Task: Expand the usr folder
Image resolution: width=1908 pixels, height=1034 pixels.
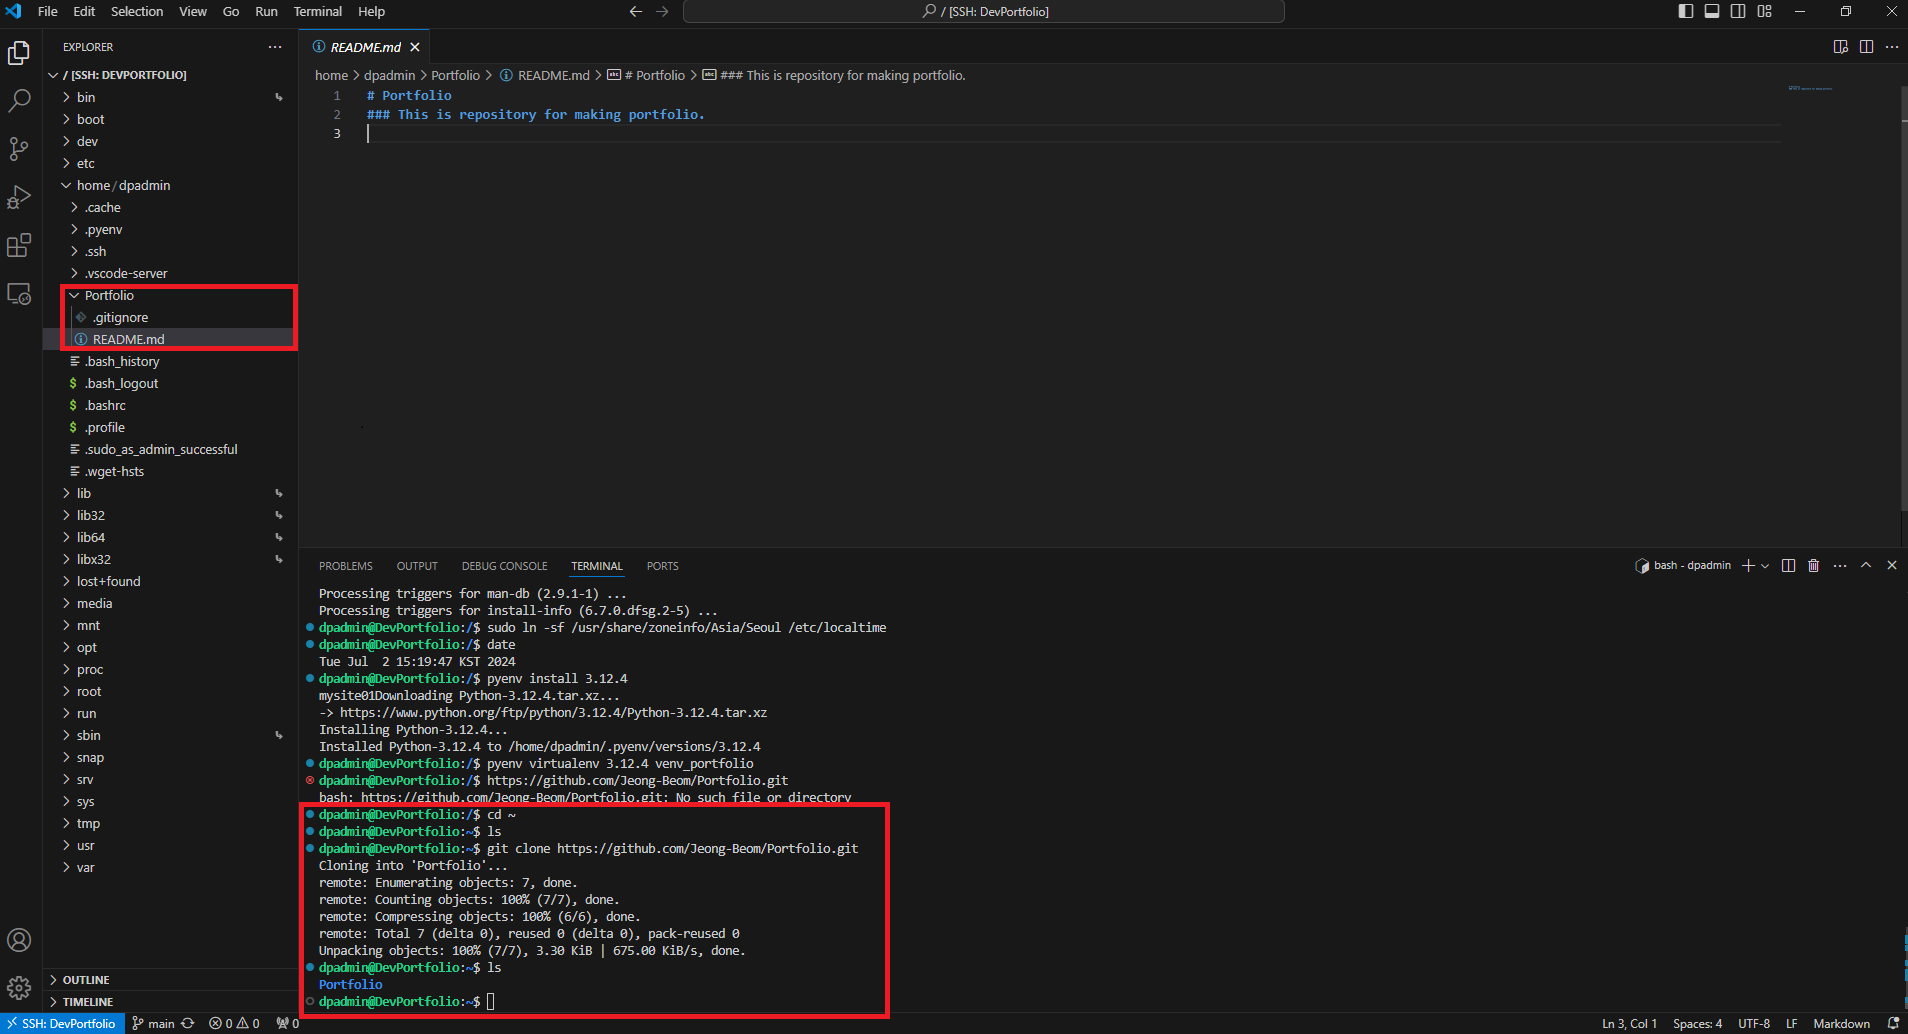Action: pos(170,845)
